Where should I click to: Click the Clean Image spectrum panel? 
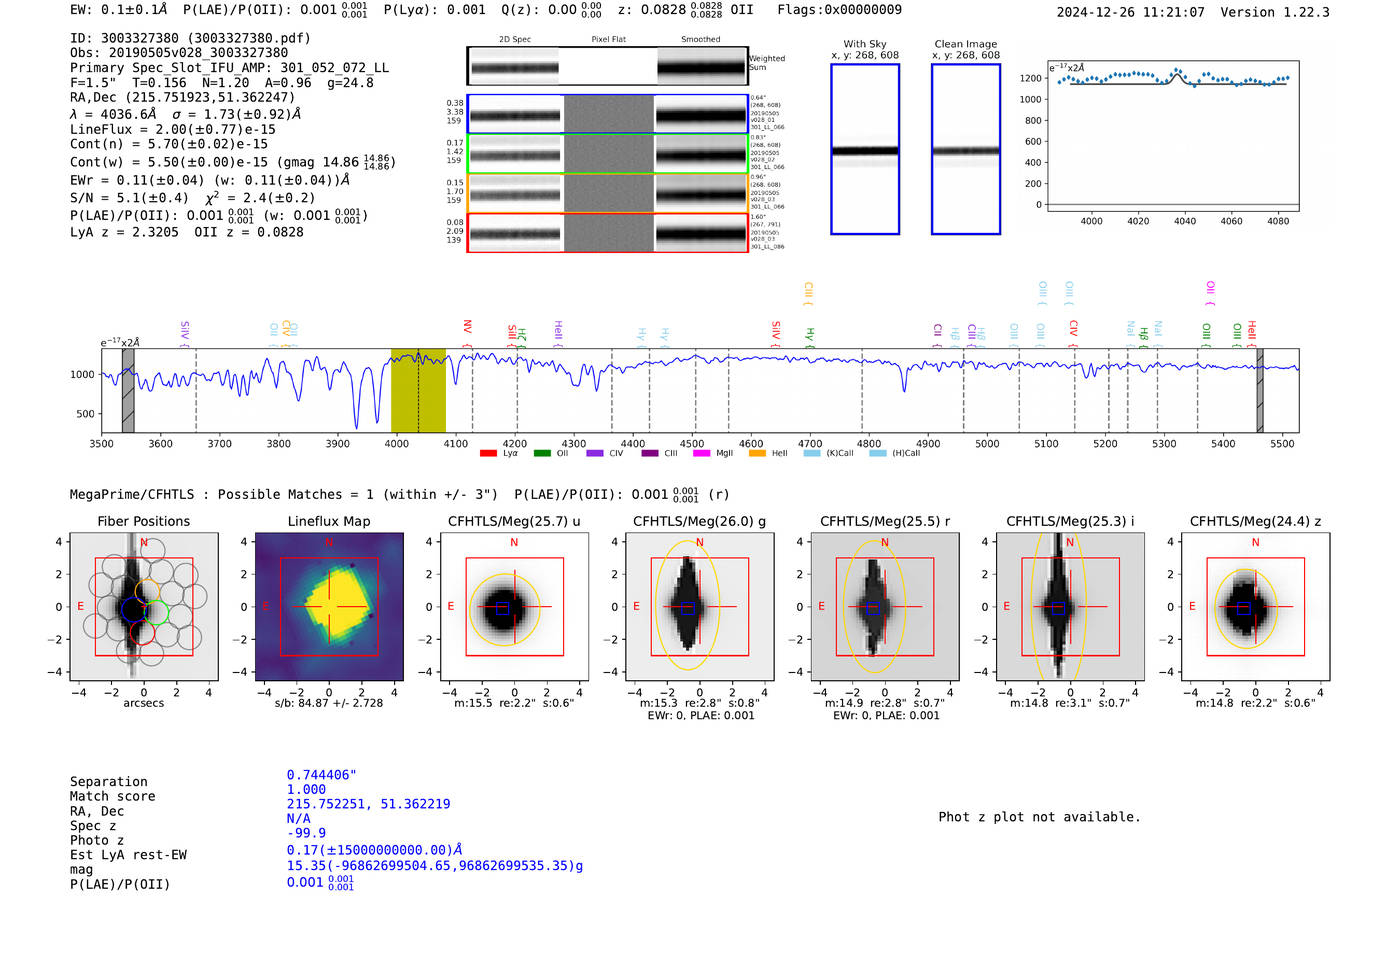pyautogui.click(x=966, y=149)
